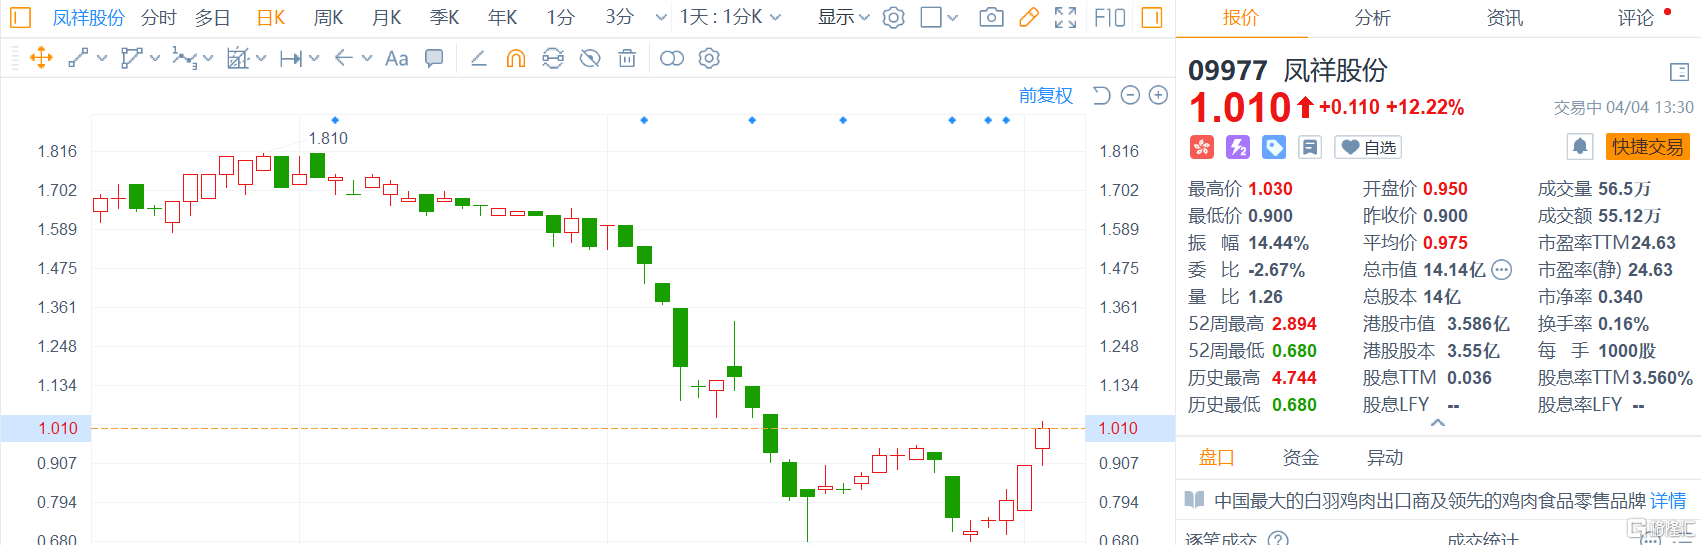Click the zoom in plus icon on chart
This screenshot has height=545, width=1702.
1158,95
